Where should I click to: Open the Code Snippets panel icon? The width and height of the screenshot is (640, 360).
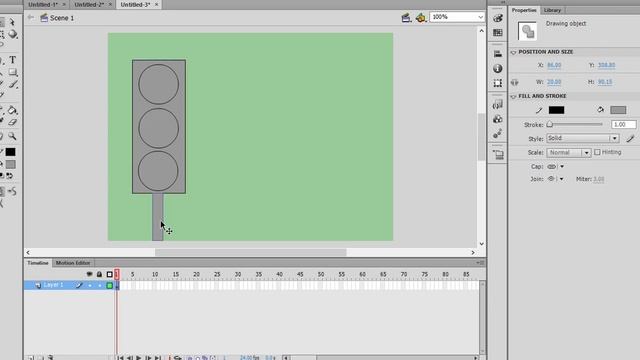click(x=498, y=104)
